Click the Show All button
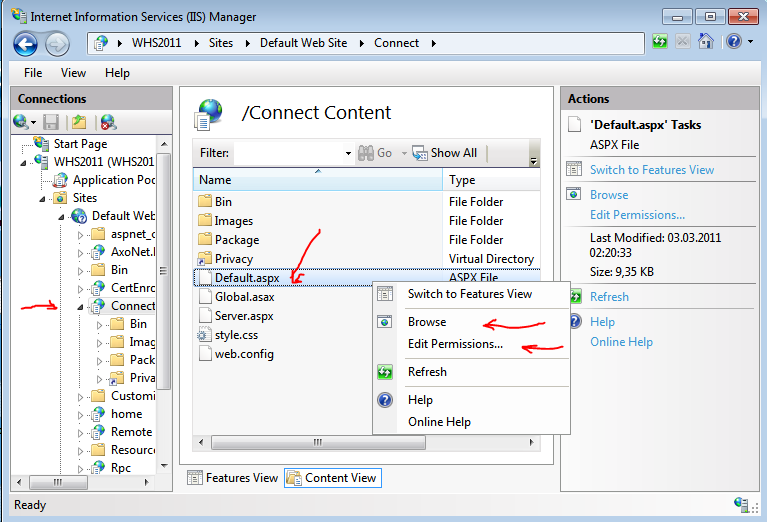This screenshot has width=767, height=522. (445, 153)
